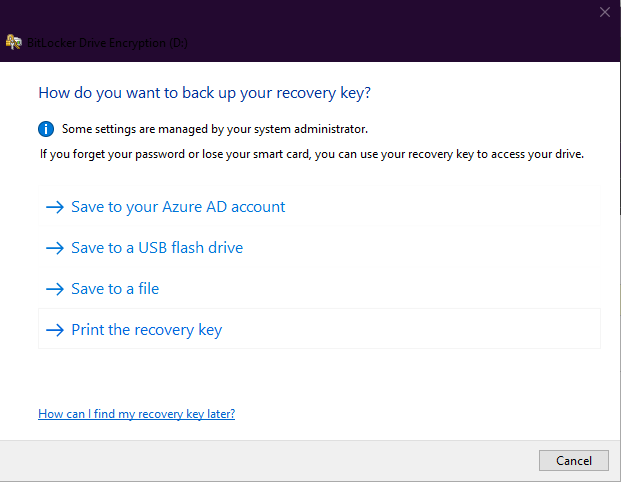Click the blue information icon
The width and height of the screenshot is (621, 482).
tap(46, 129)
